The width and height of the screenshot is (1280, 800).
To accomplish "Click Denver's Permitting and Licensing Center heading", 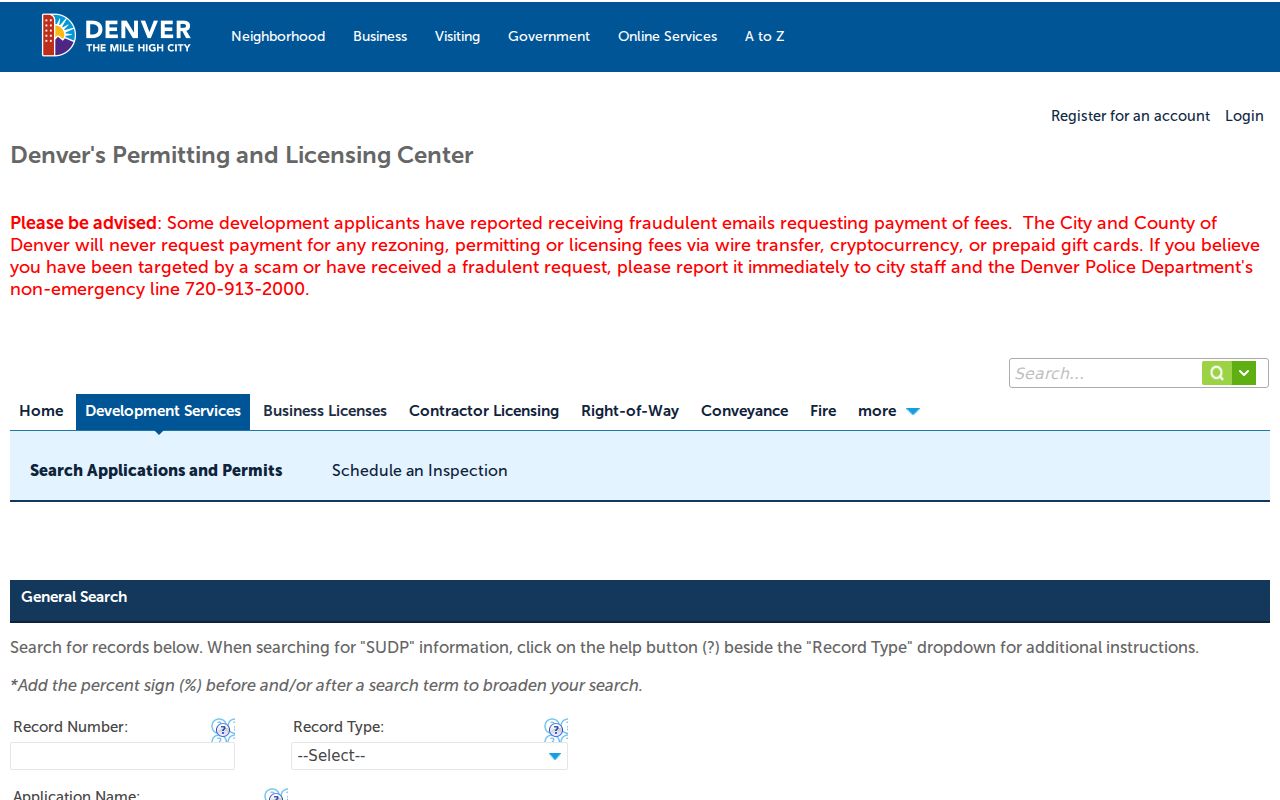I will click(x=242, y=155).
